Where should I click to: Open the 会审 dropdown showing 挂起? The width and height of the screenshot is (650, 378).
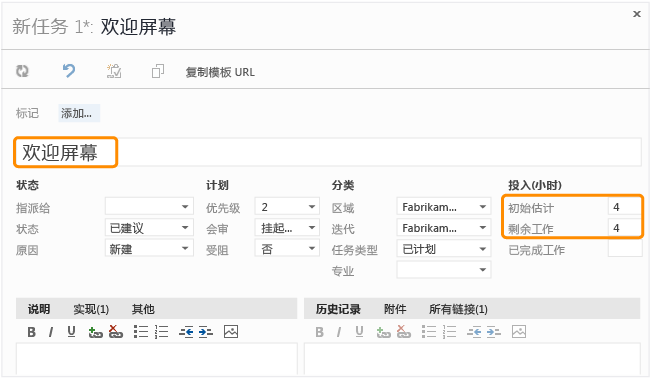pyautogui.click(x=287, y=228)
